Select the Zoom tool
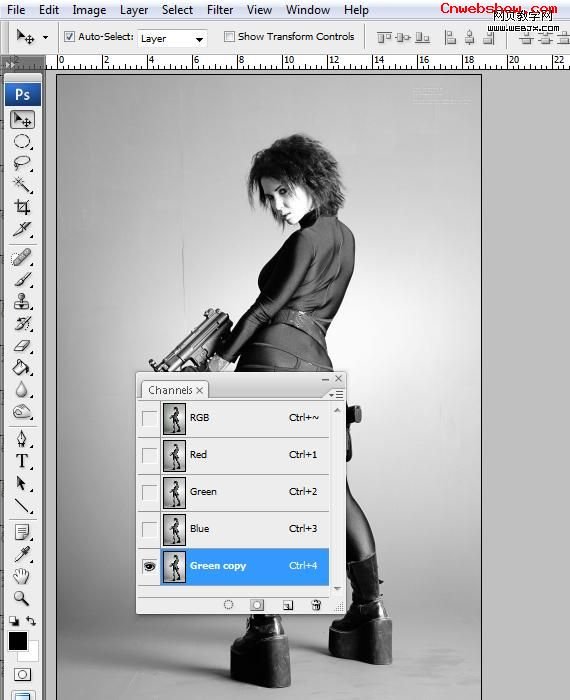Screen dimensions: 570x700 click(22, 598)
